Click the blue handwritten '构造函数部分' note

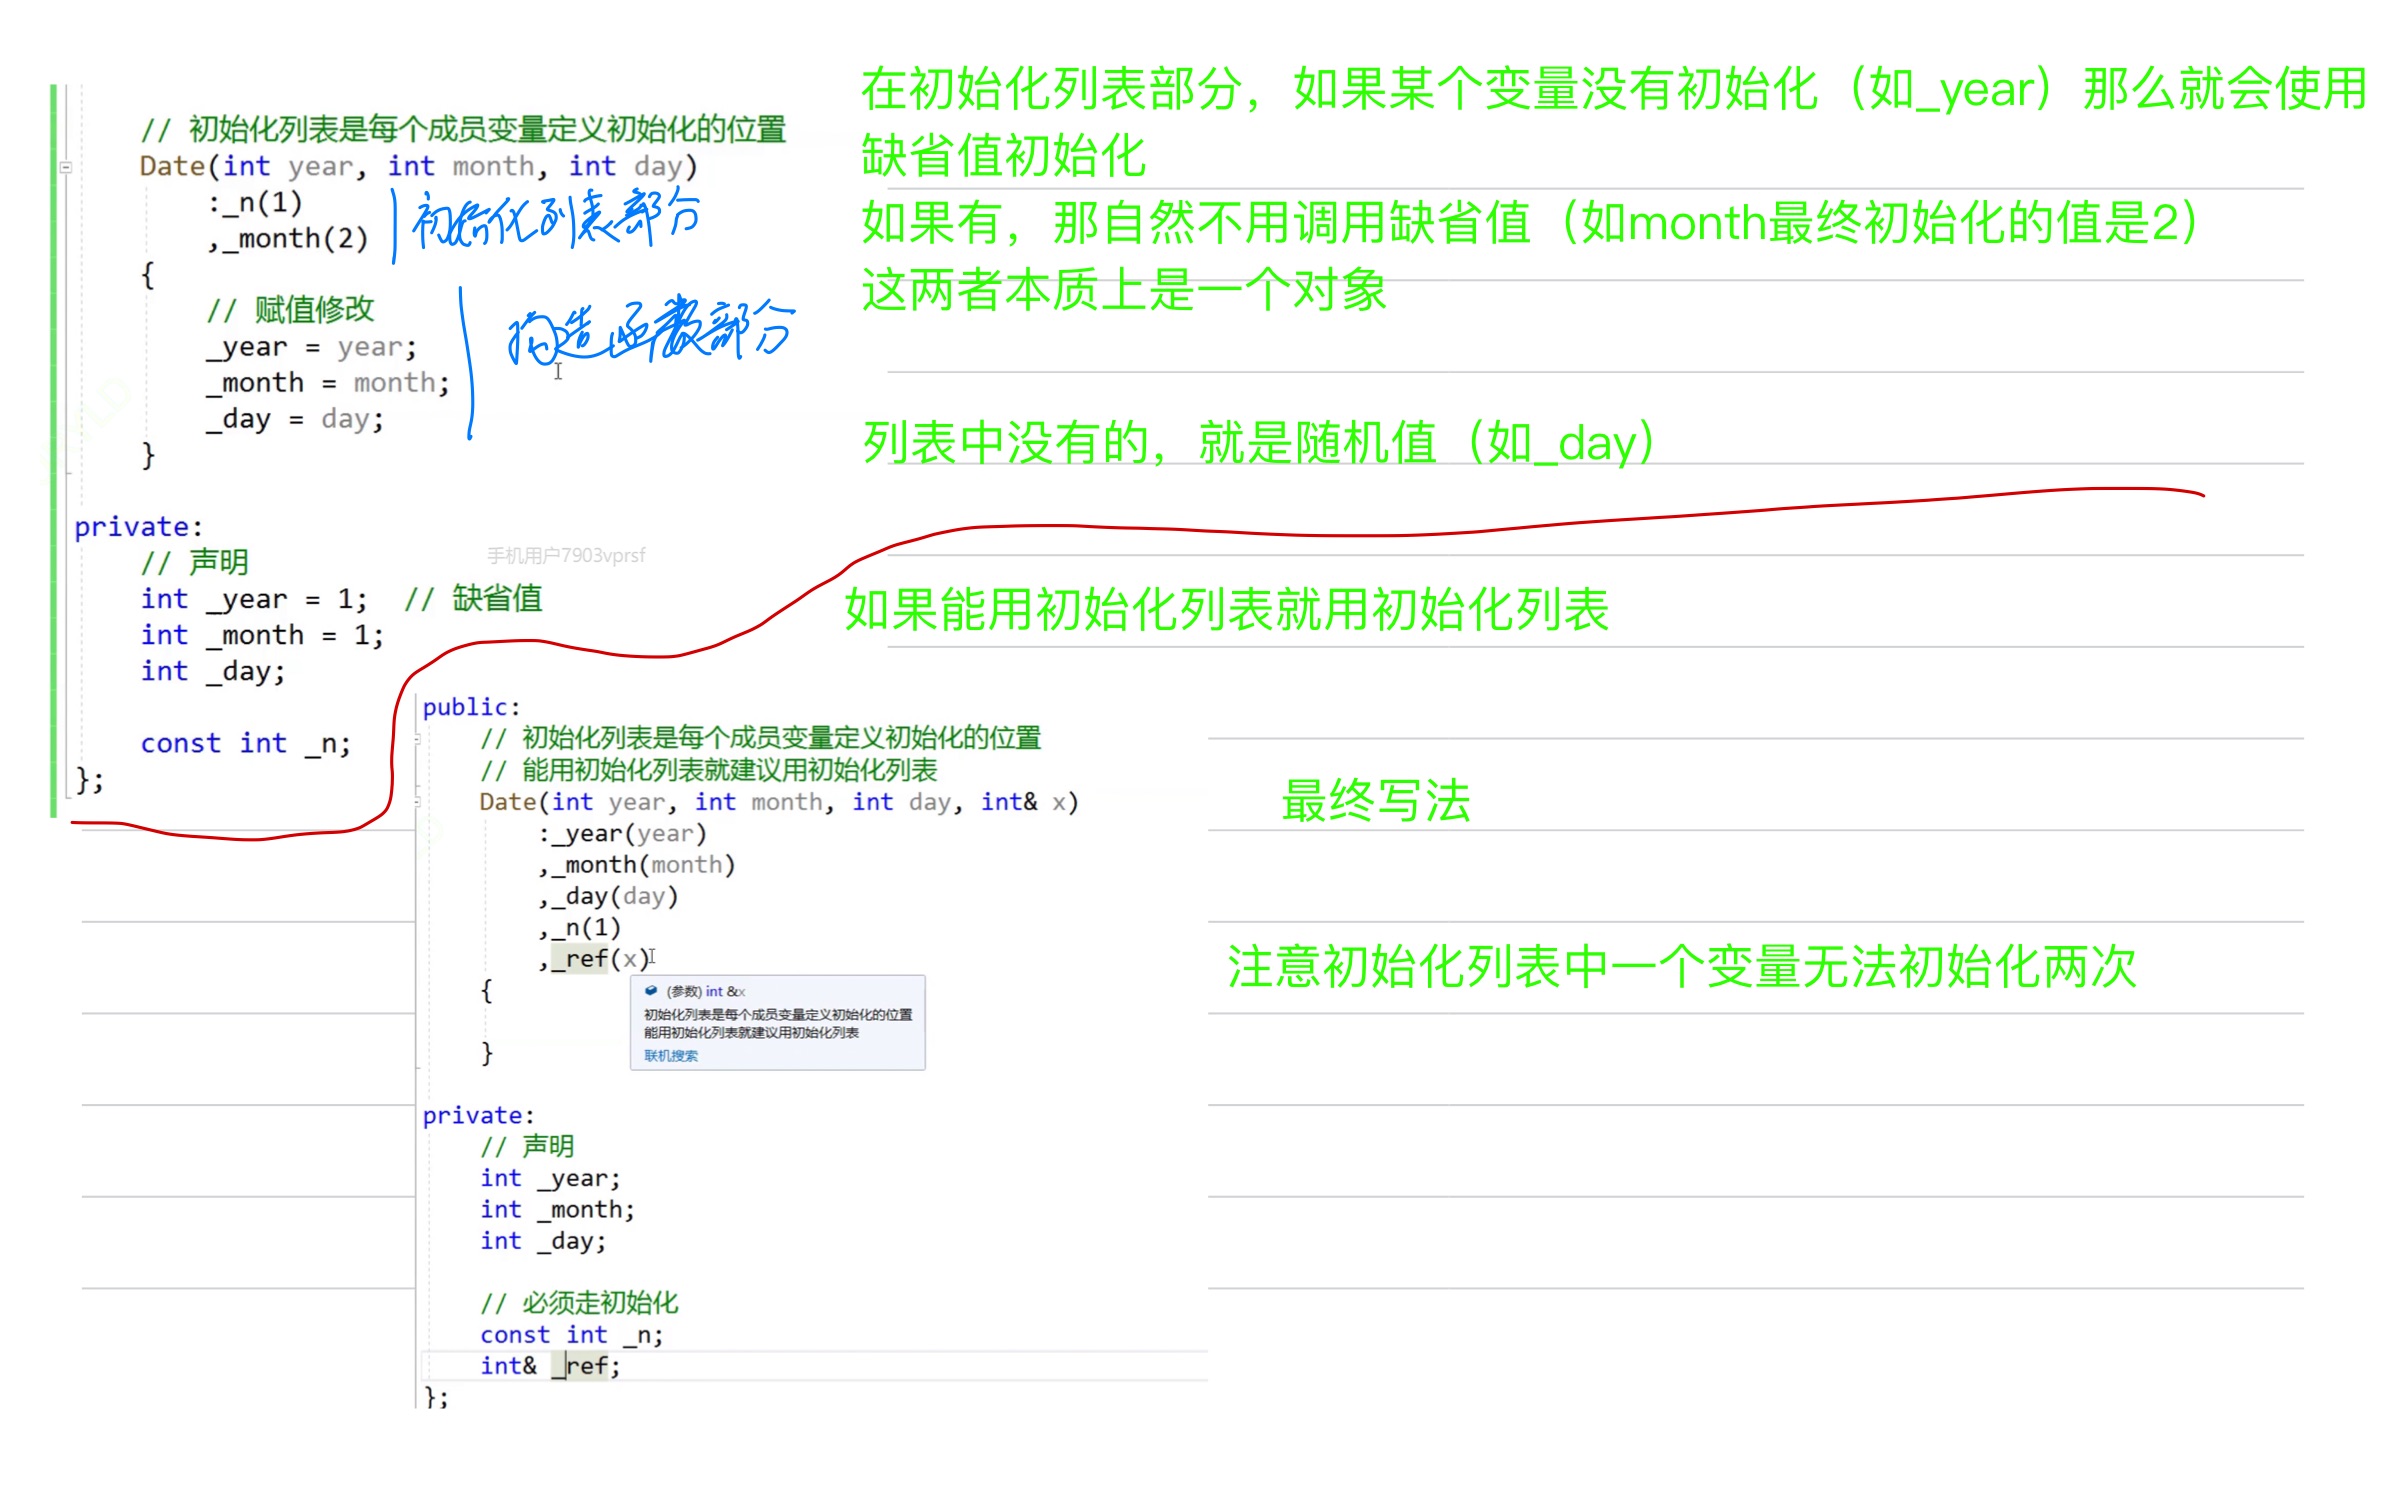(x=650, y=330)
